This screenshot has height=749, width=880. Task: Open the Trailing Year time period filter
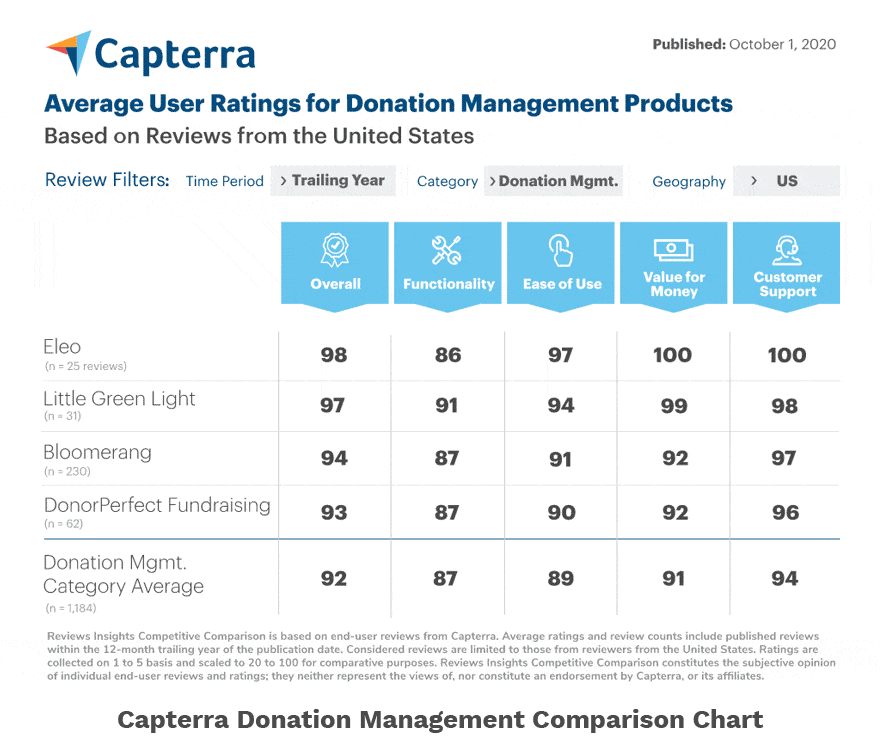tap(333, 181)
